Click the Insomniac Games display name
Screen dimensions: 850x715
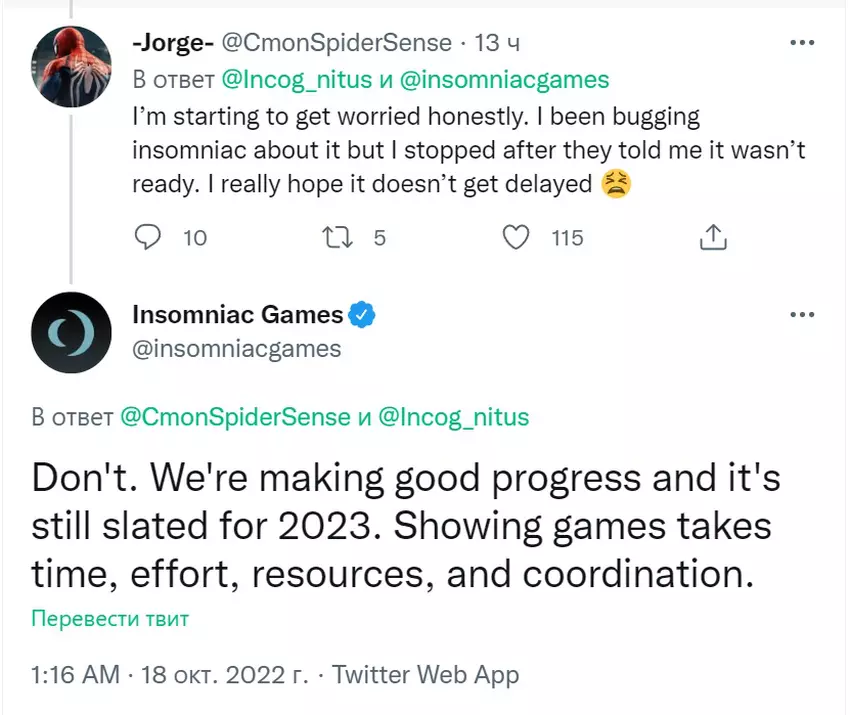(x=238, y=315)
